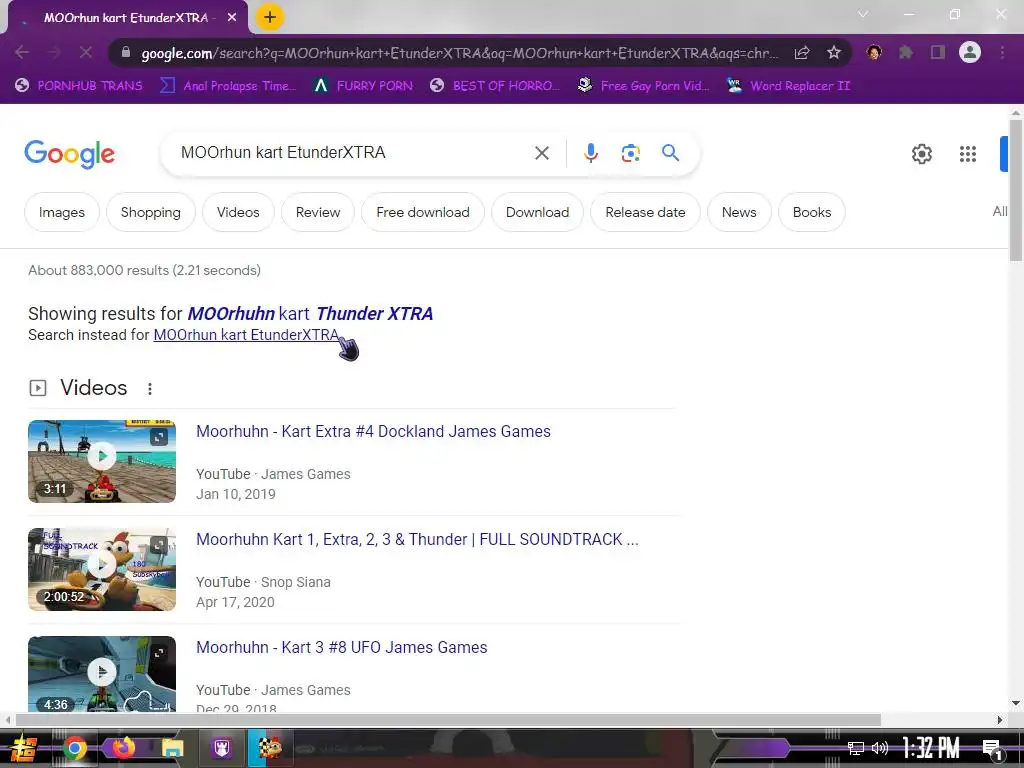Open Firefox from the taskbar

pos(123,748)
